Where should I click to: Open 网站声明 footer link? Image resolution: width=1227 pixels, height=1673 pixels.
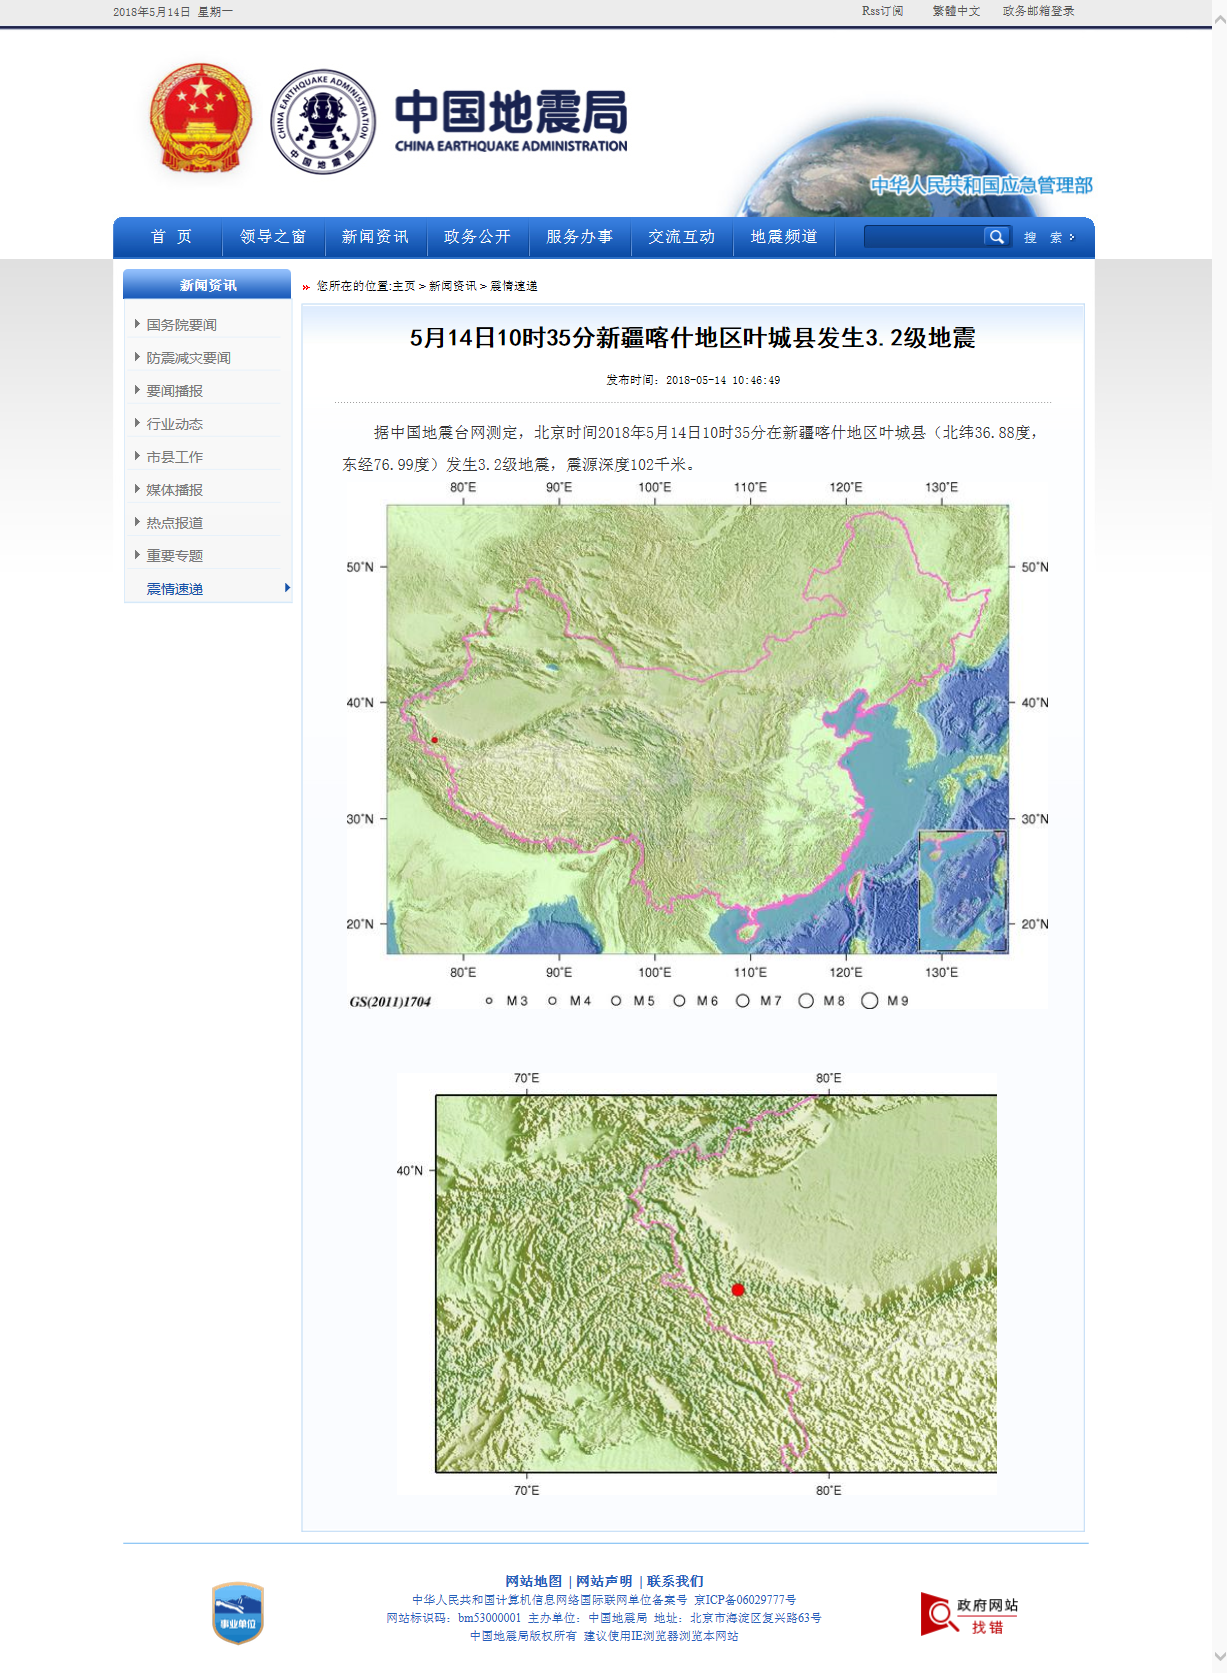point(604,1581)
